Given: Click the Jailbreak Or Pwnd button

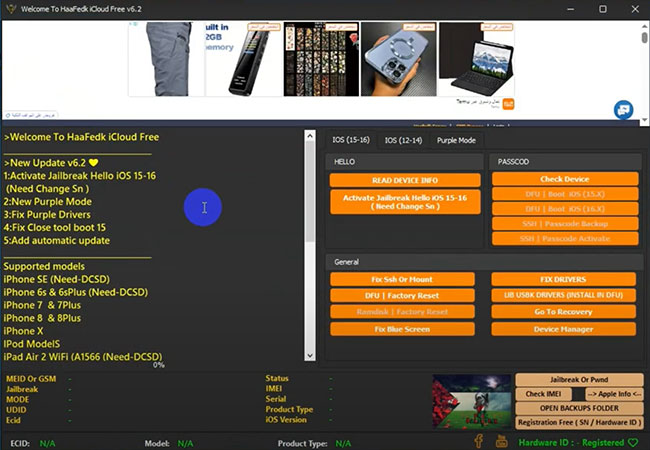Looking at the screenshot, I should (579, 380).
